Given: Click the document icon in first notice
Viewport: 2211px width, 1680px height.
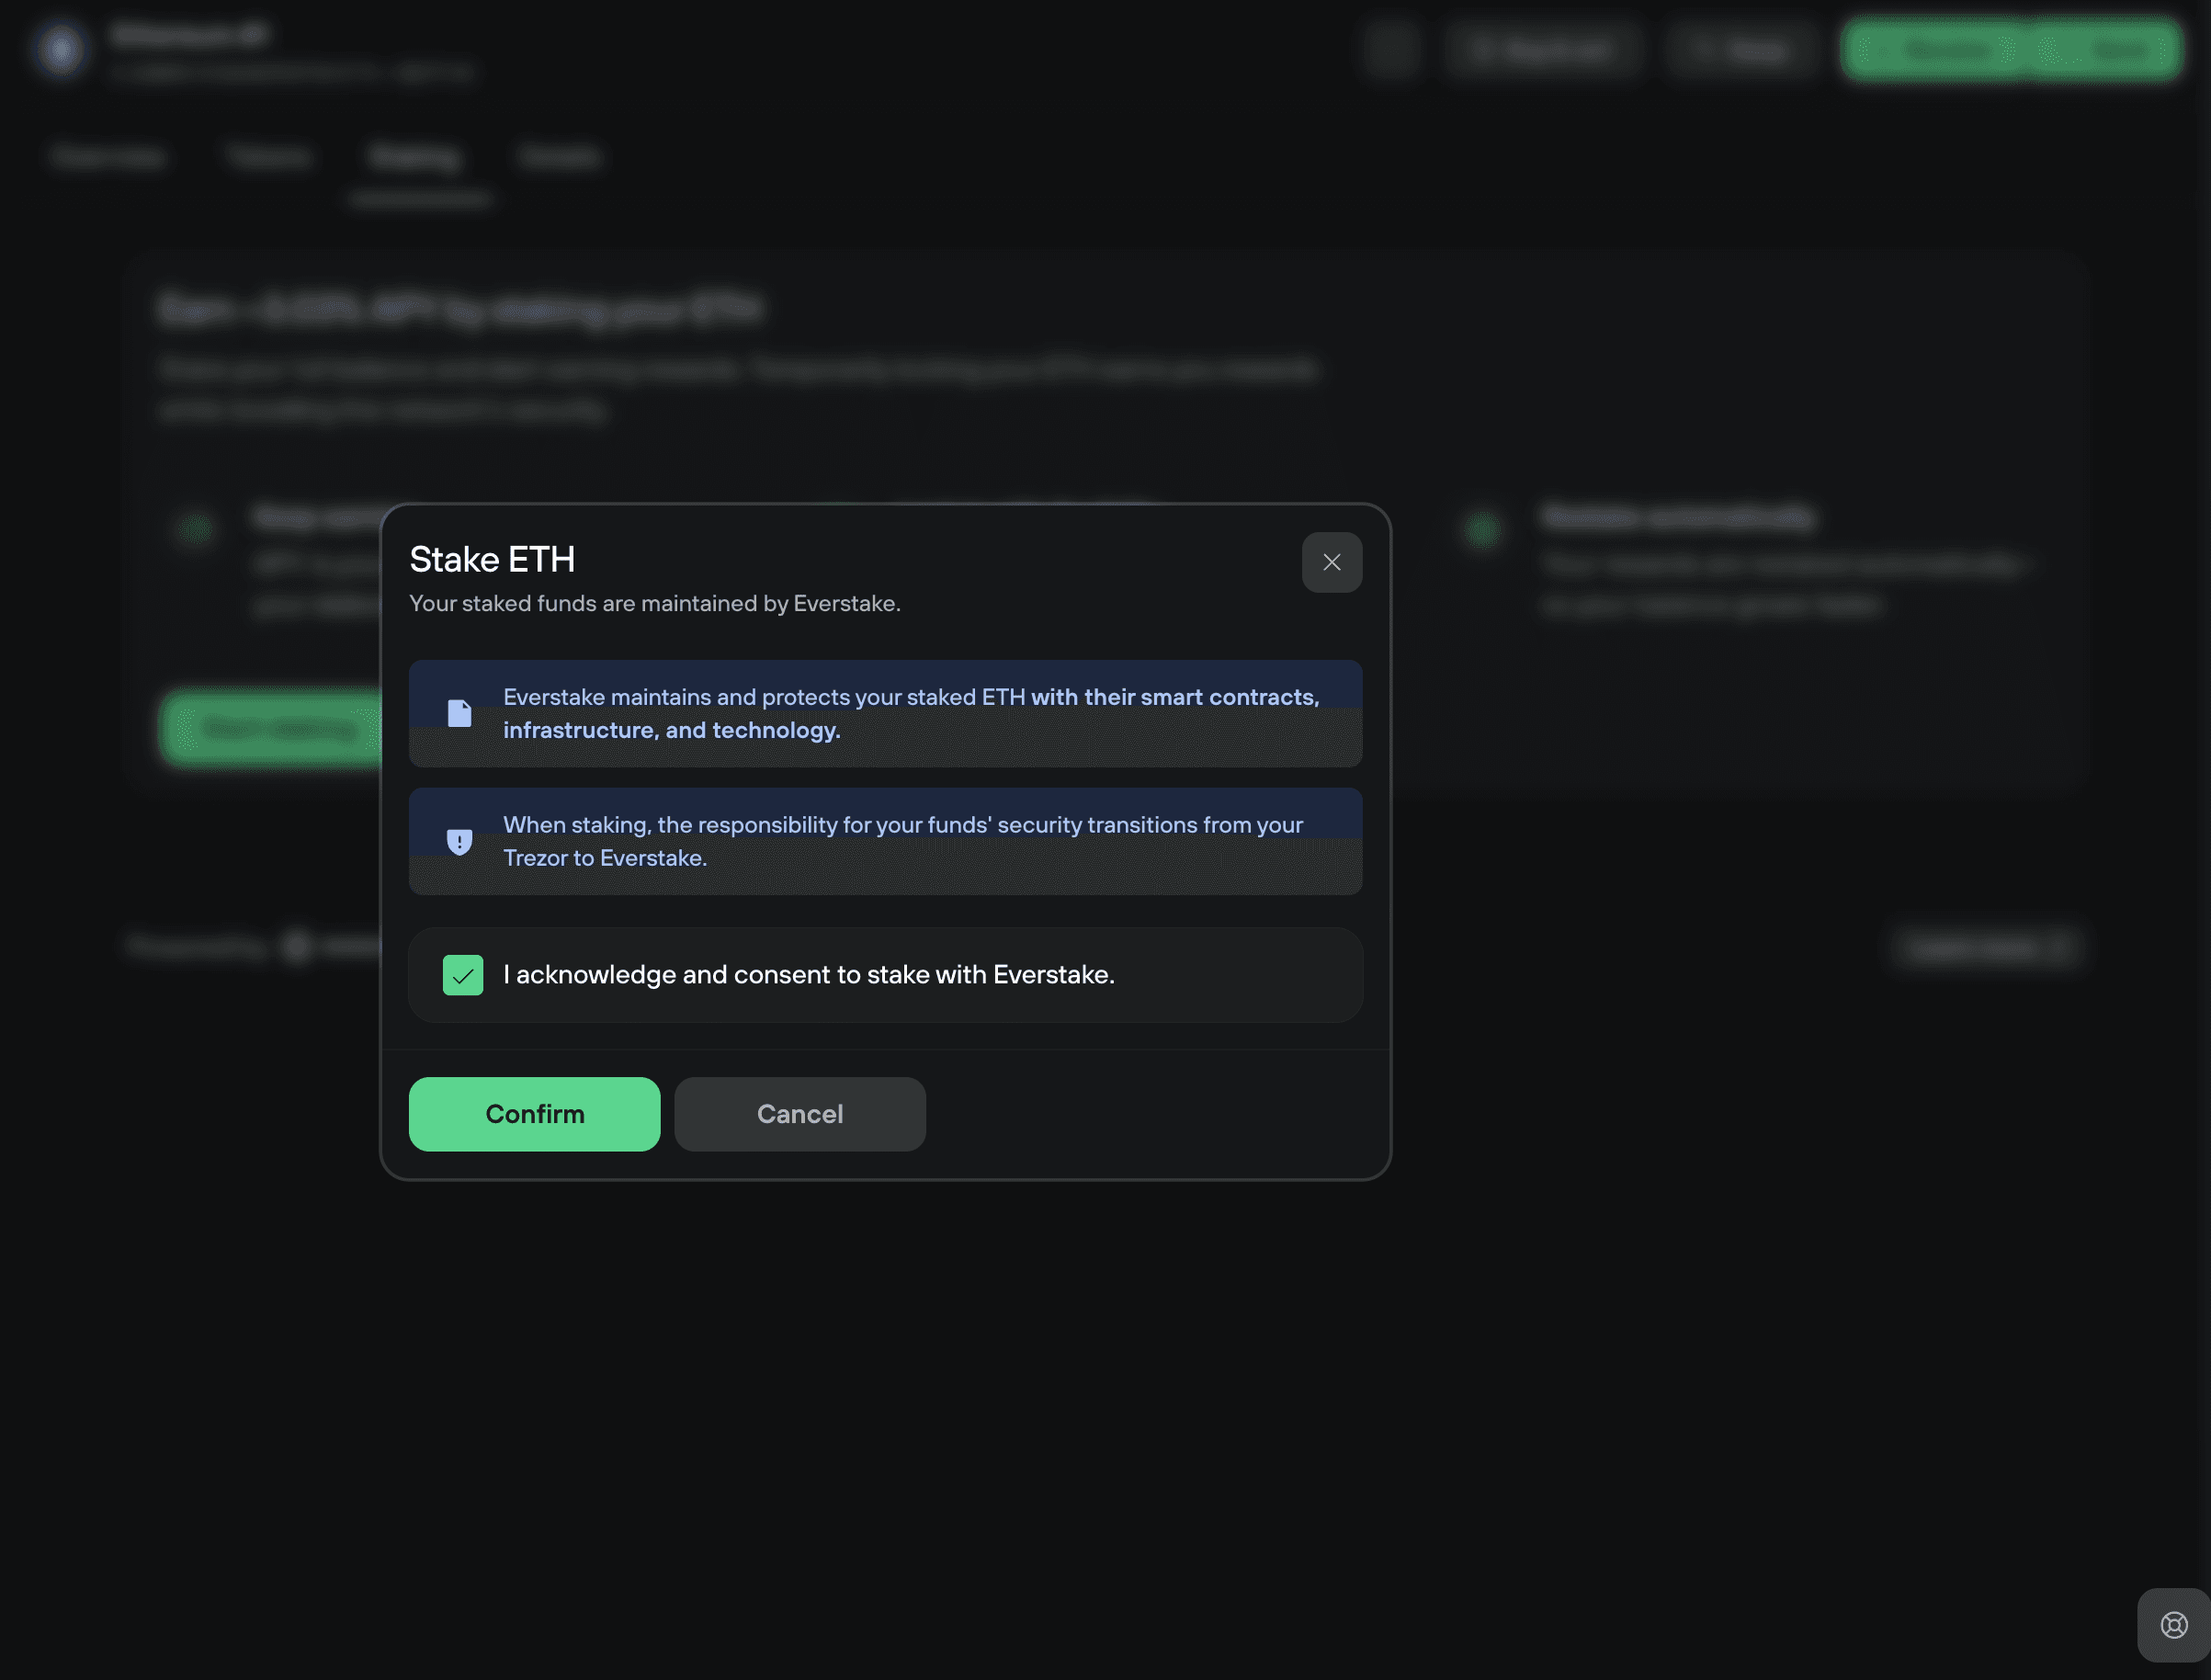Looking at the screenshot, I should (x=459, y=713).
